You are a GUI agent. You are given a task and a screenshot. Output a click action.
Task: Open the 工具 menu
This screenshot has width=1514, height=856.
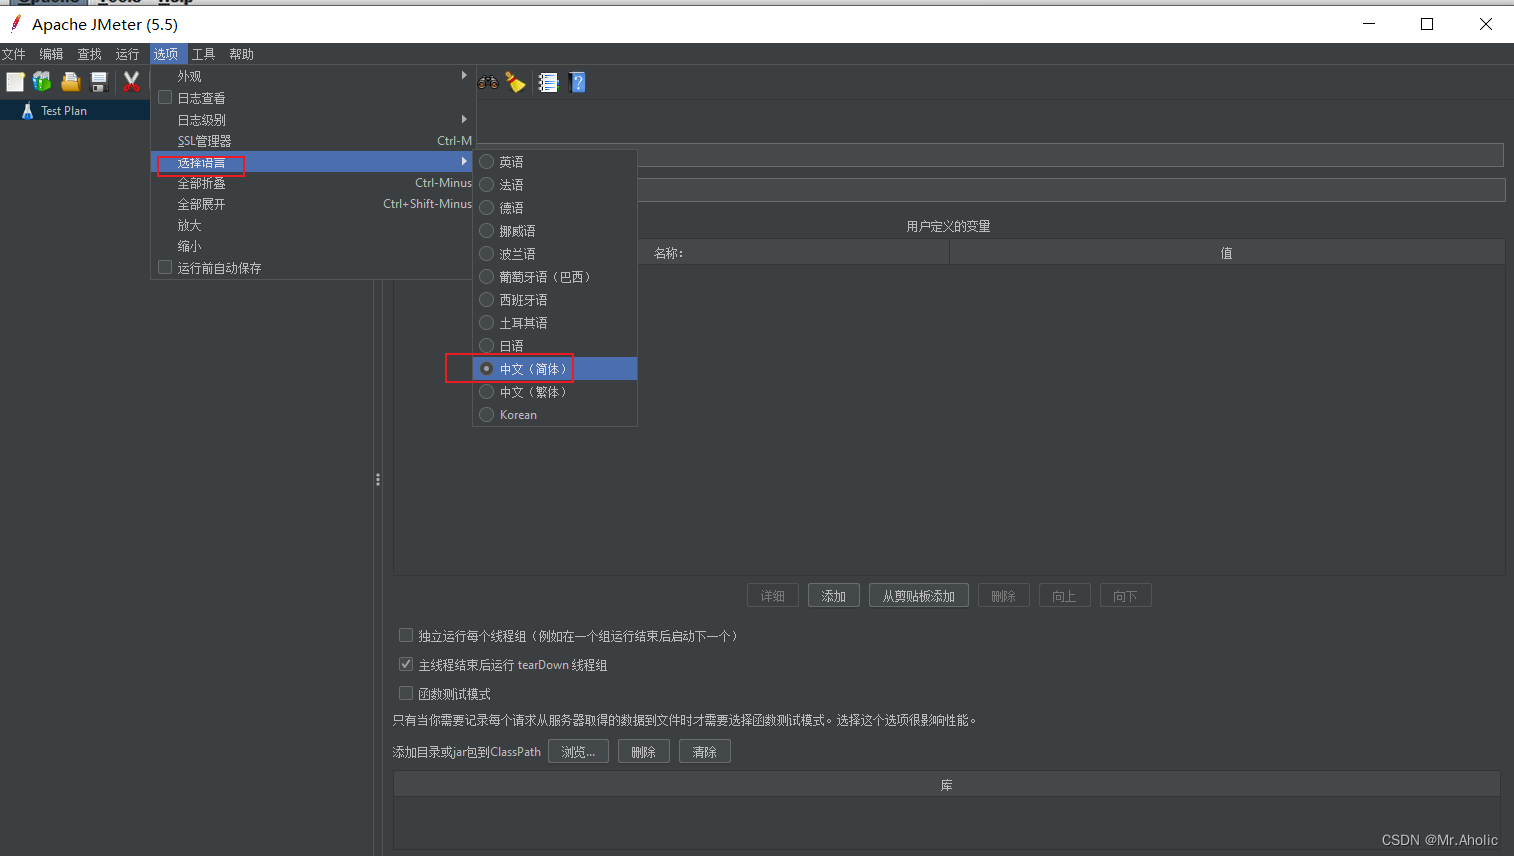(x=204, y=54)
